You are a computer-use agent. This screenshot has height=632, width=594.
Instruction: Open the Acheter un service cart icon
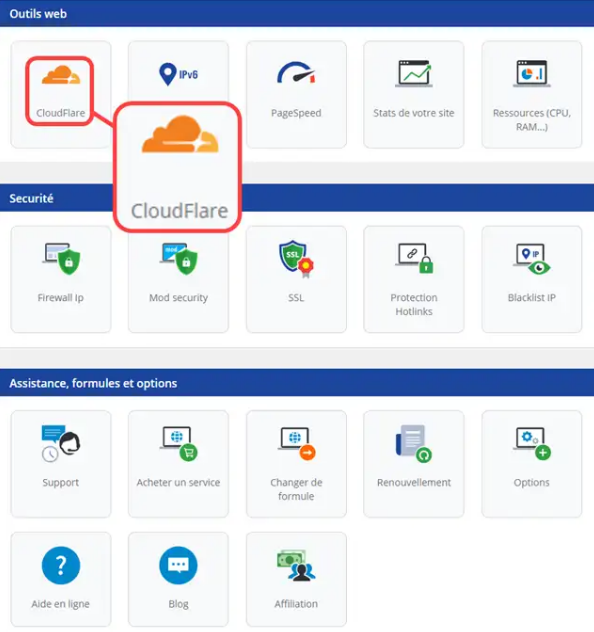[x=179, y=443]
